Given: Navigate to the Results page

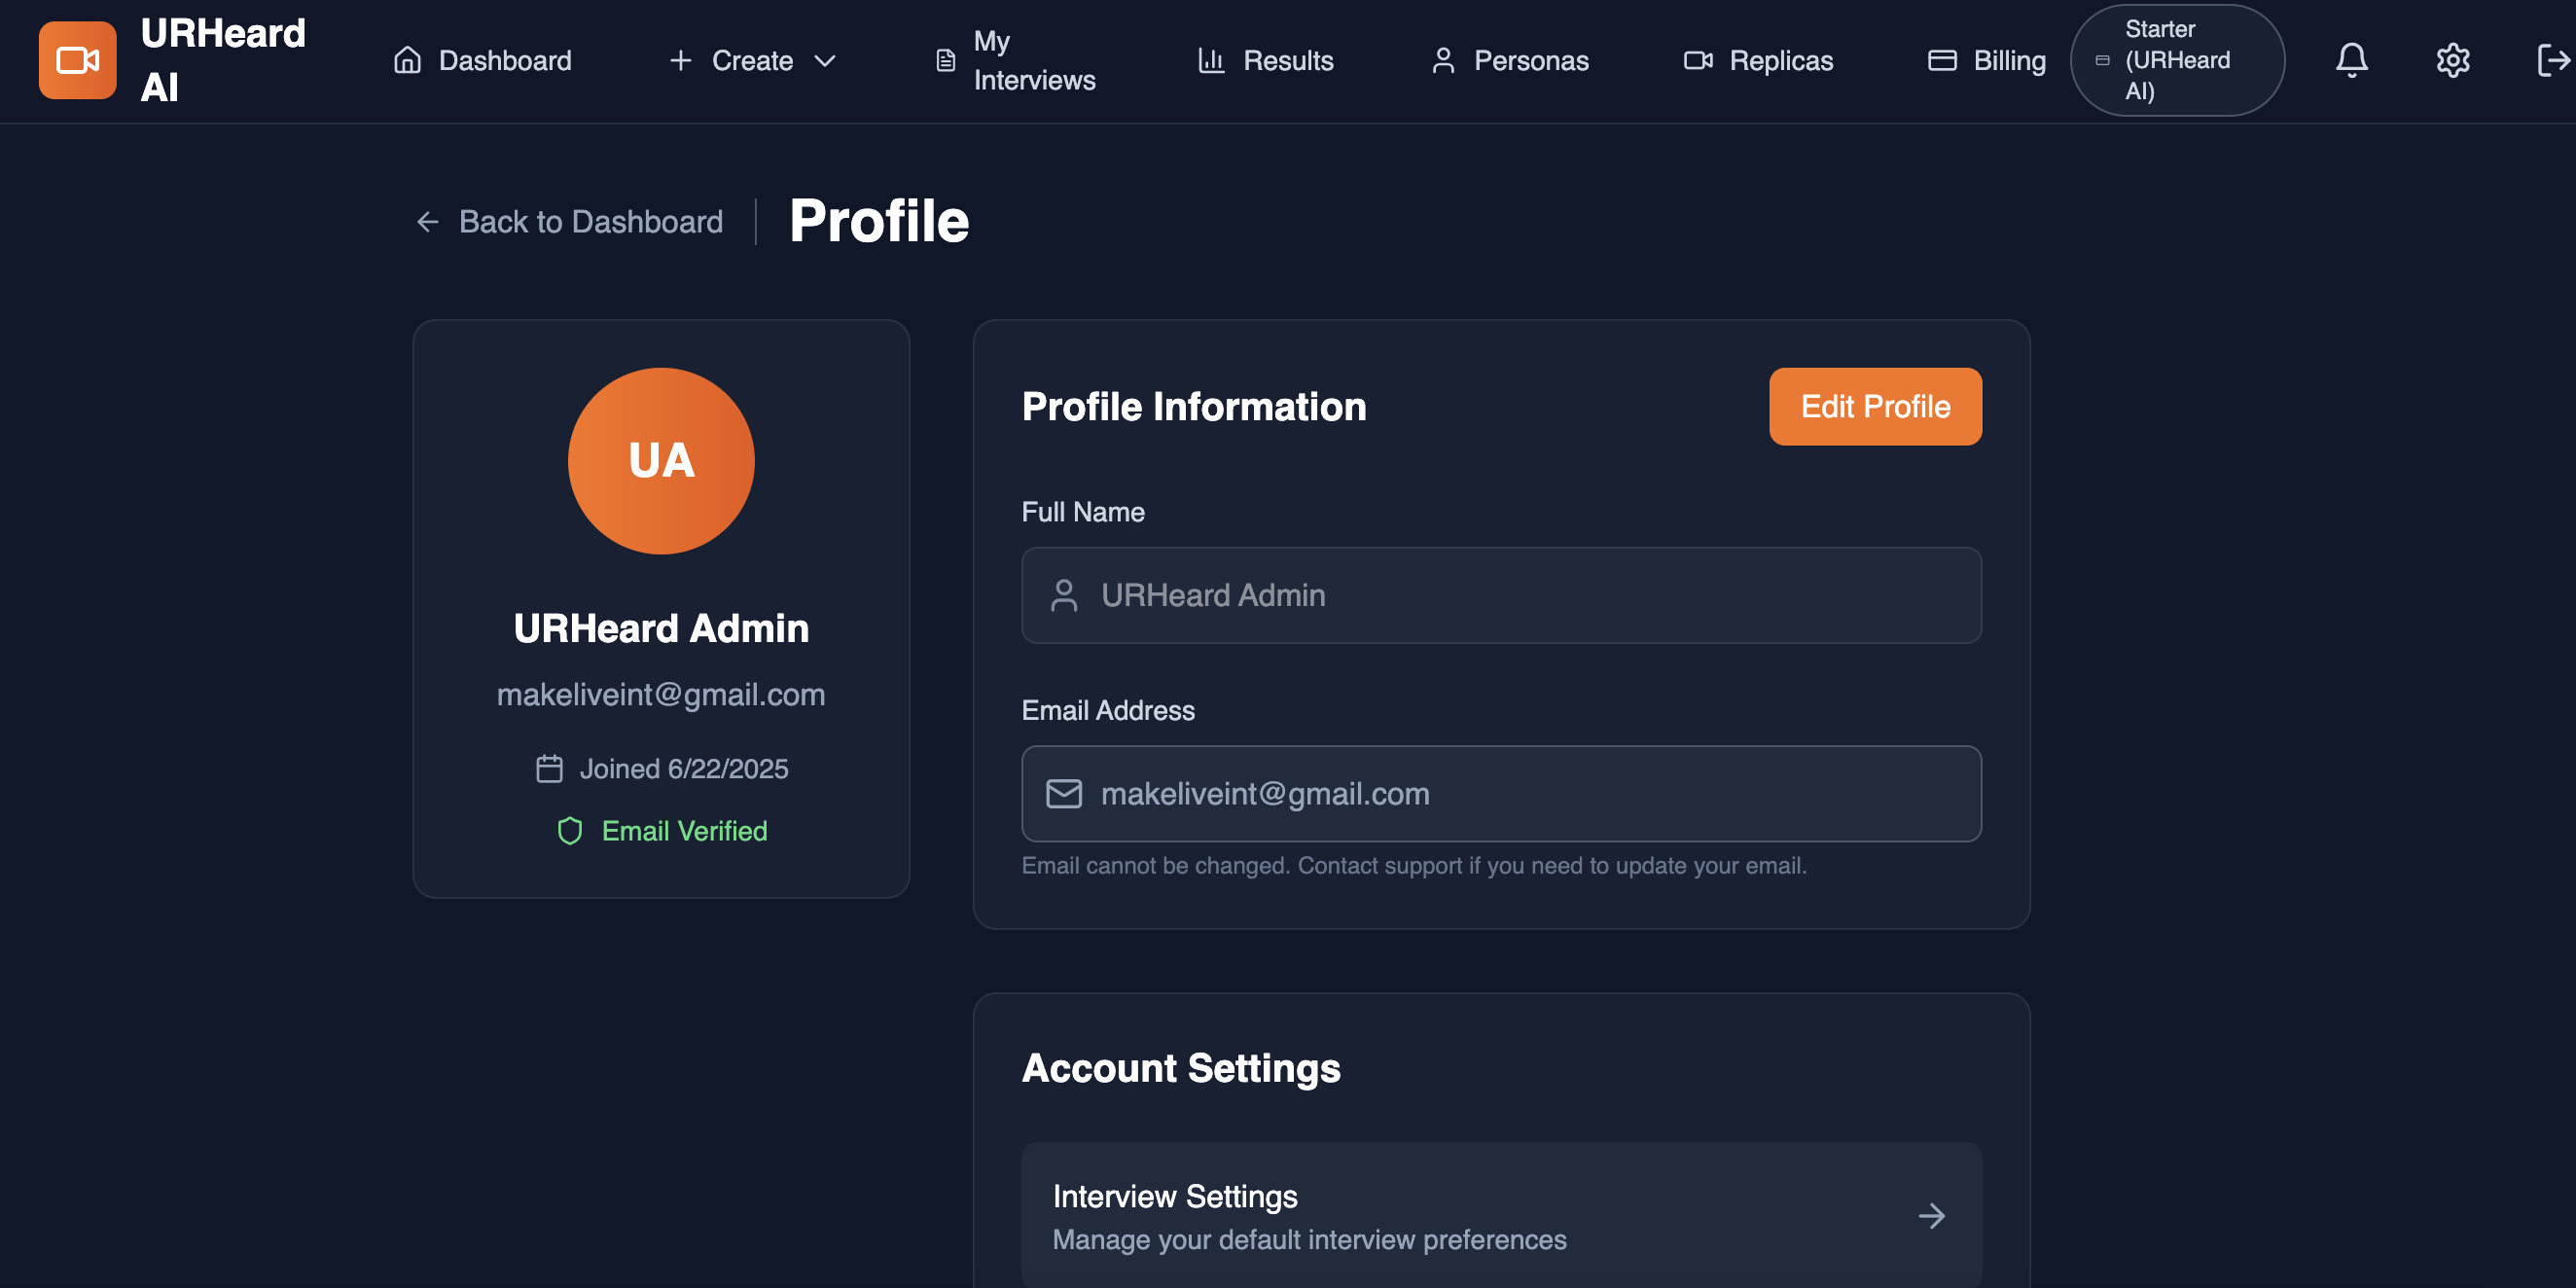Looking at the screenshot, I should [x=1266, y=61].
